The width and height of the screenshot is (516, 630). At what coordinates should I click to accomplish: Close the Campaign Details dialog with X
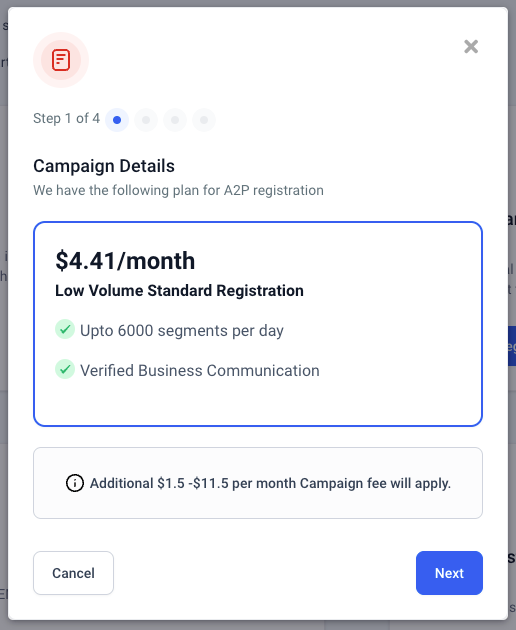[x=471, y=47]
